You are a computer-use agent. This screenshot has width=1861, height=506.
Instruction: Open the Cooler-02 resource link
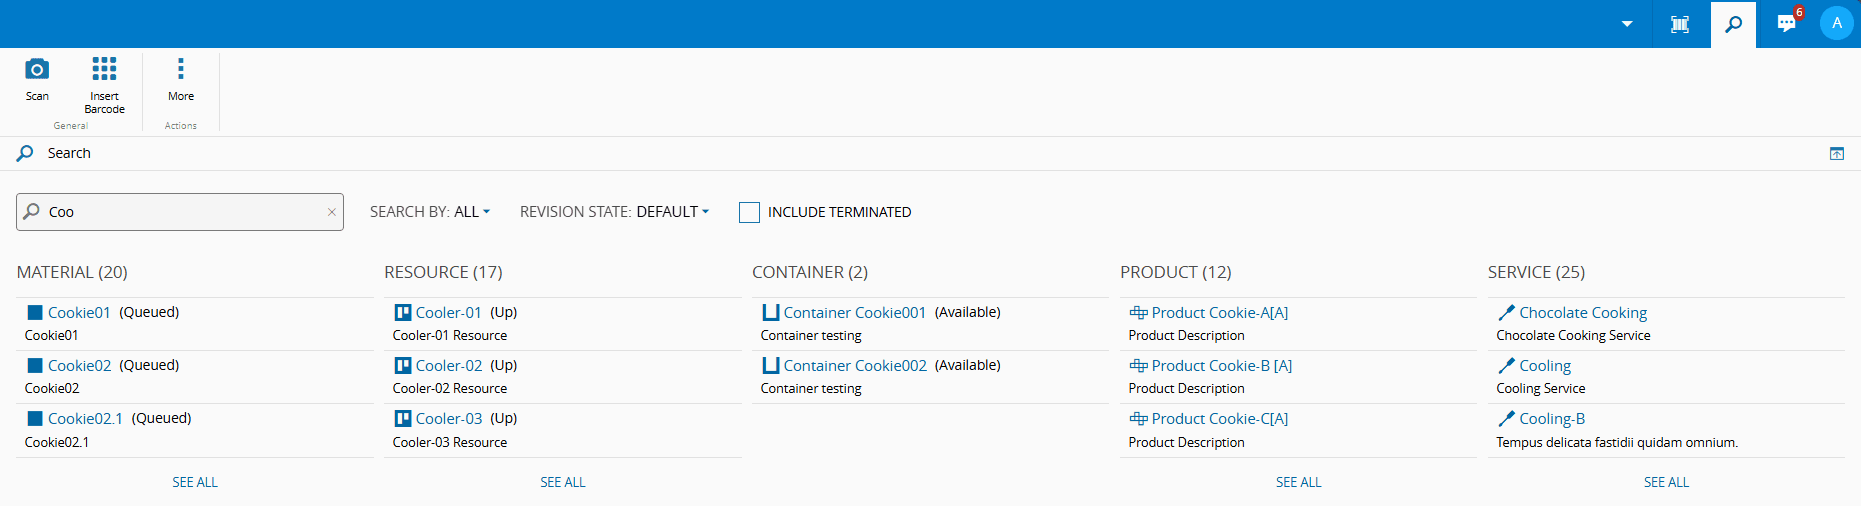(449, 366)
